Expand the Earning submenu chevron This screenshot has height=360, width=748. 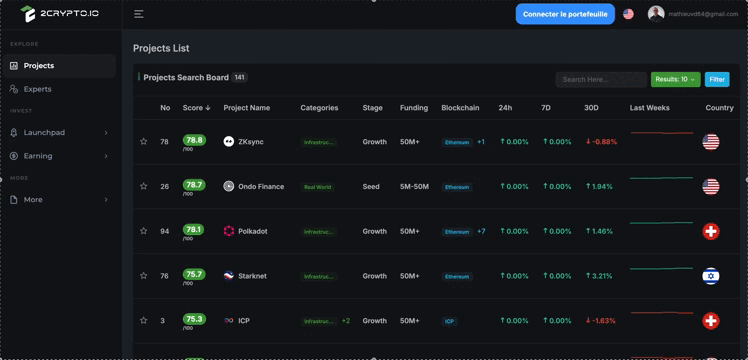[x=106, y=156]
